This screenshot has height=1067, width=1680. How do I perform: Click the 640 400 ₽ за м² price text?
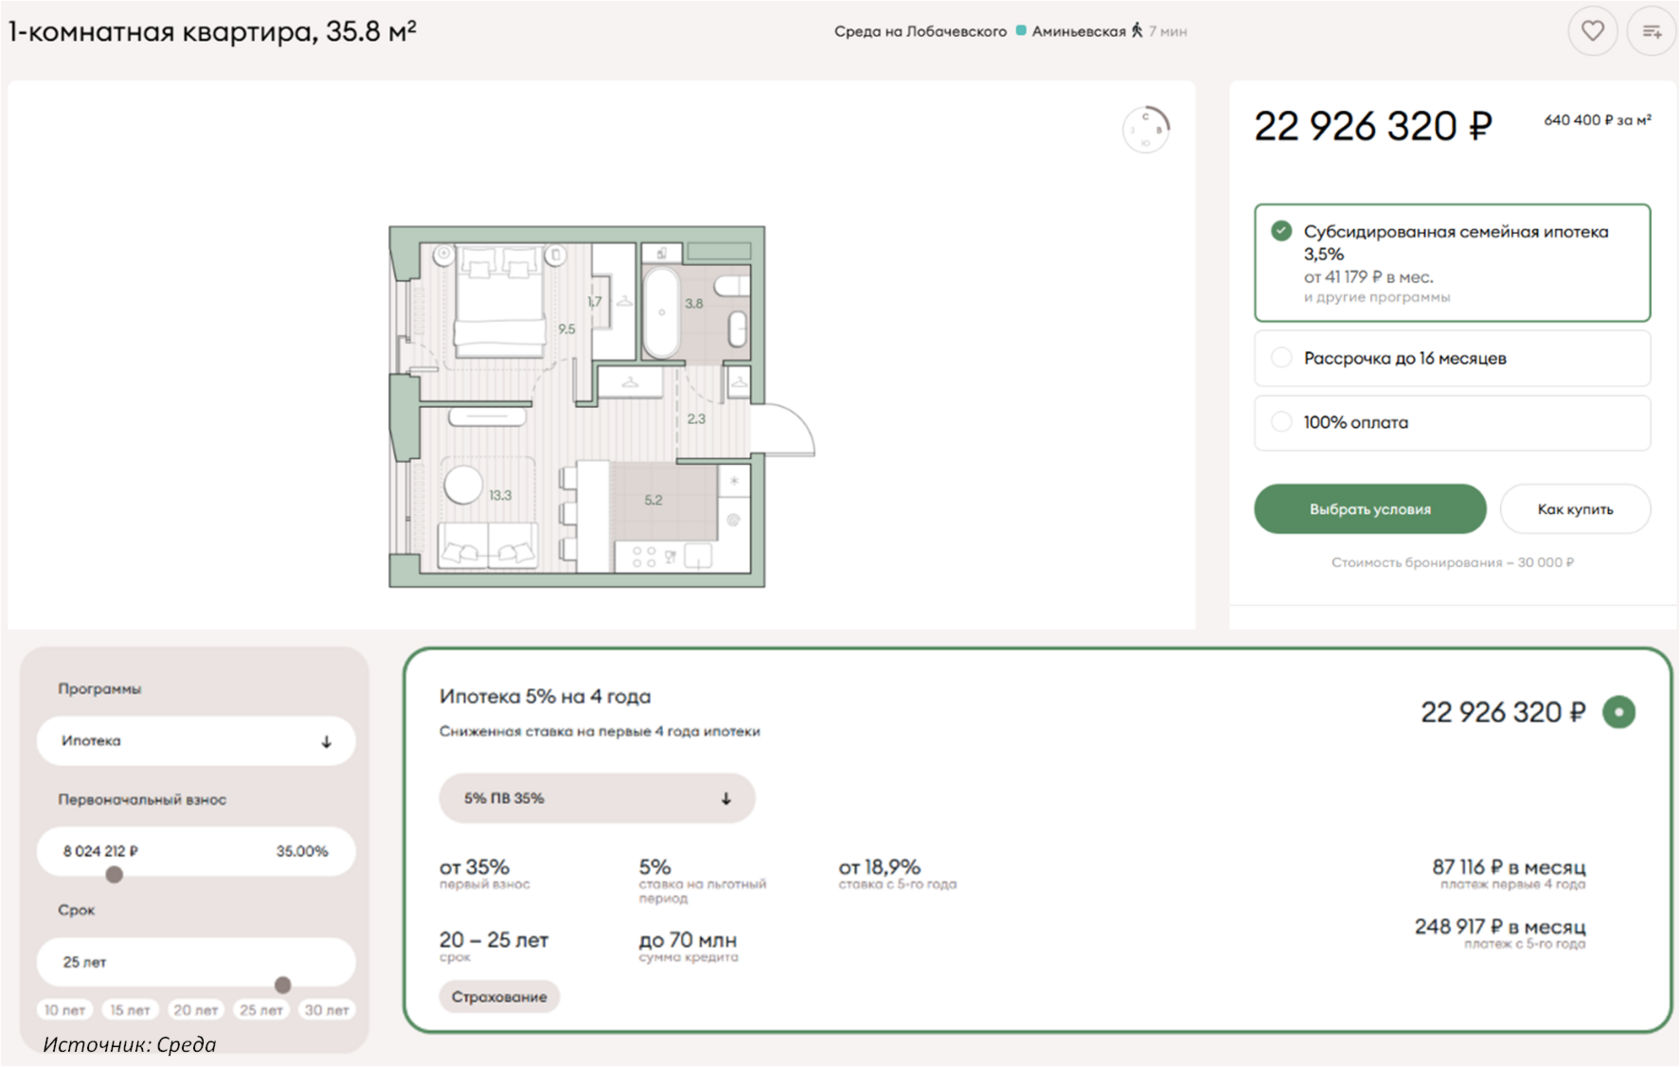pos(1597,120)
